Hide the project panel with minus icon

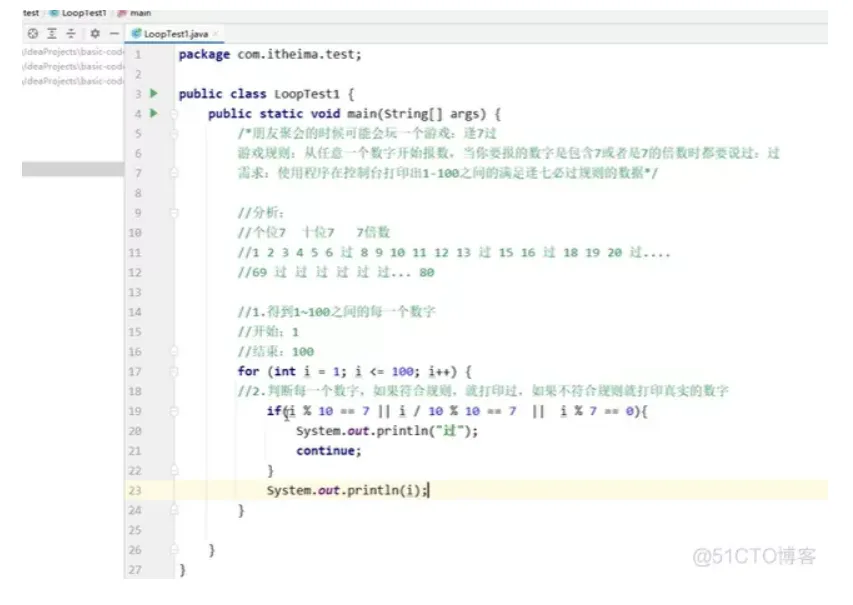click(x=114, y=34)
